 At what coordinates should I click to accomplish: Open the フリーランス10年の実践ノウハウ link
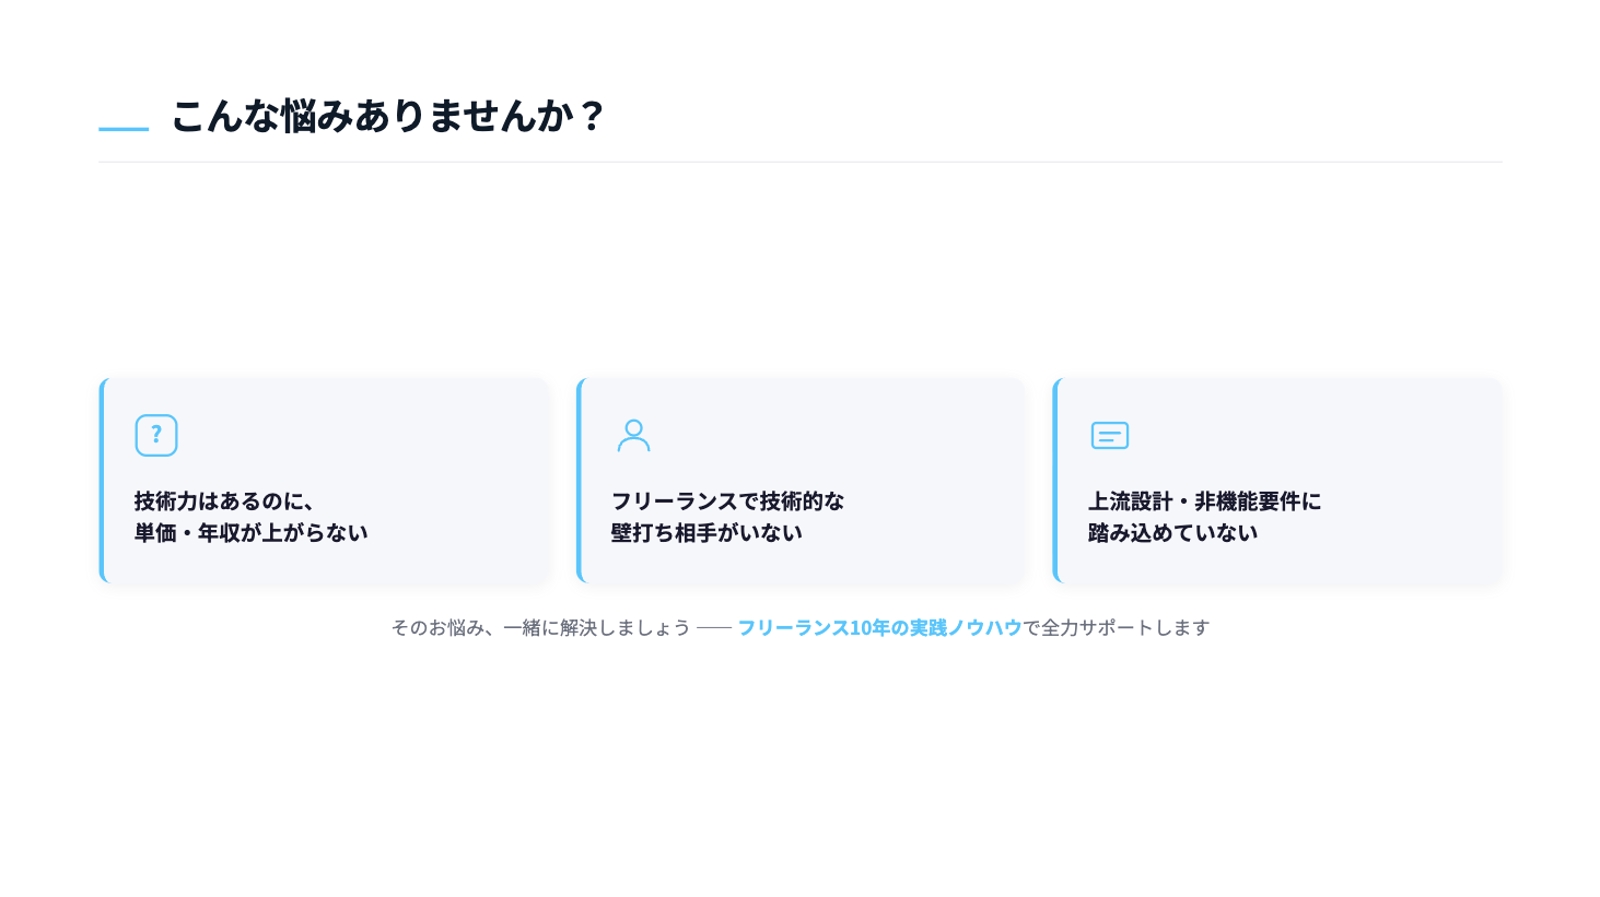click(879, 629)
